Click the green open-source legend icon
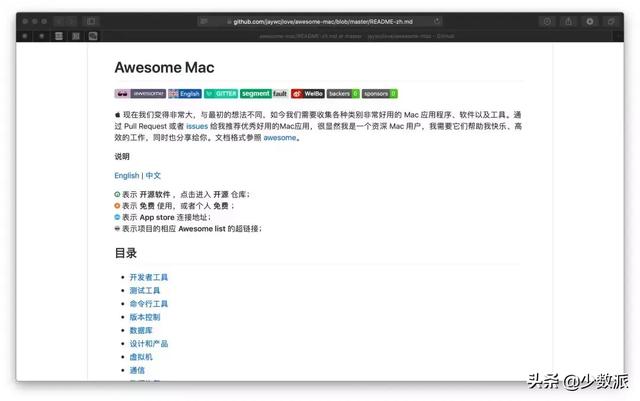Viewport: 640px width, 401px height. pyautogui.click(x=117, y=194)
